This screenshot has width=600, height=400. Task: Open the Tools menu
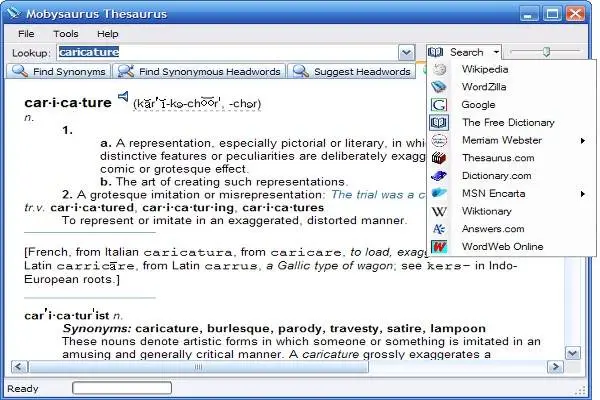click(65, 34)
